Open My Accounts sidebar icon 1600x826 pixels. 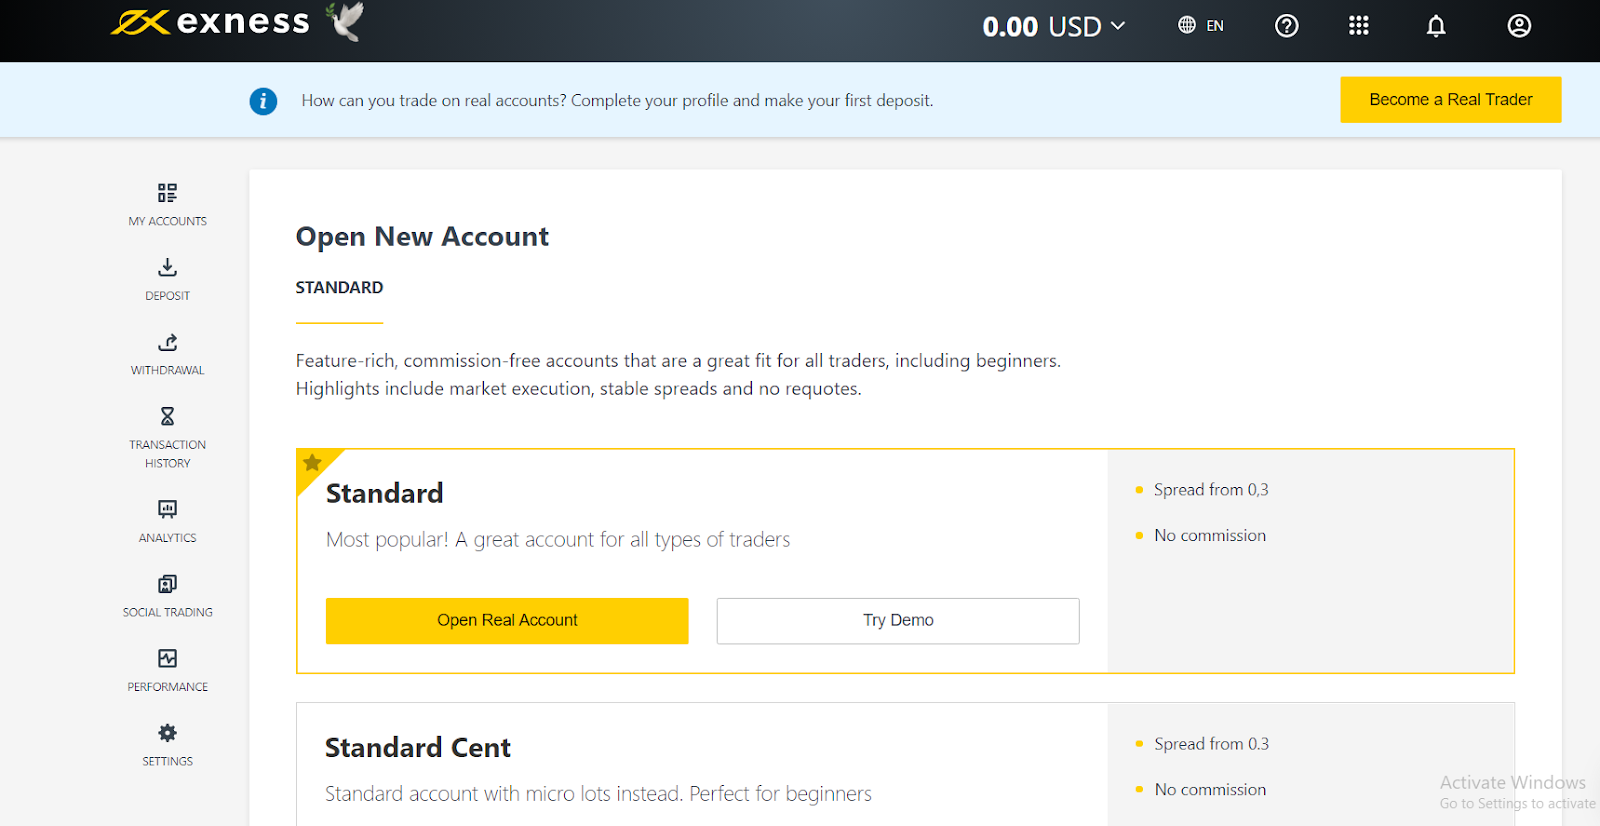[x=167, y=193]
